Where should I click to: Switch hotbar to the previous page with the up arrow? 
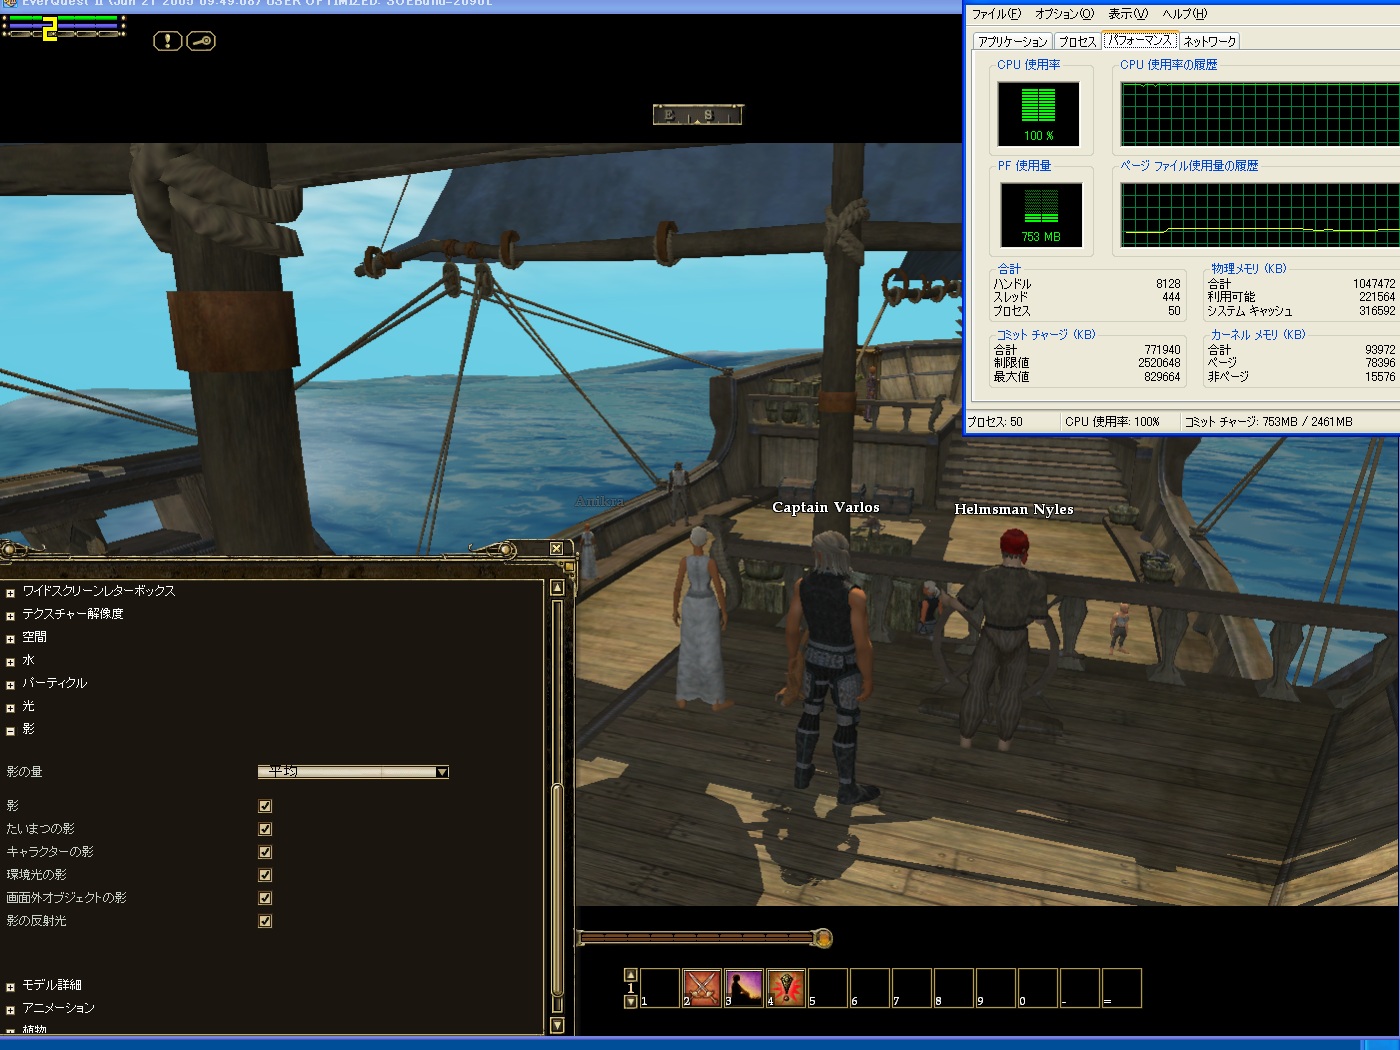click(630, 975)
